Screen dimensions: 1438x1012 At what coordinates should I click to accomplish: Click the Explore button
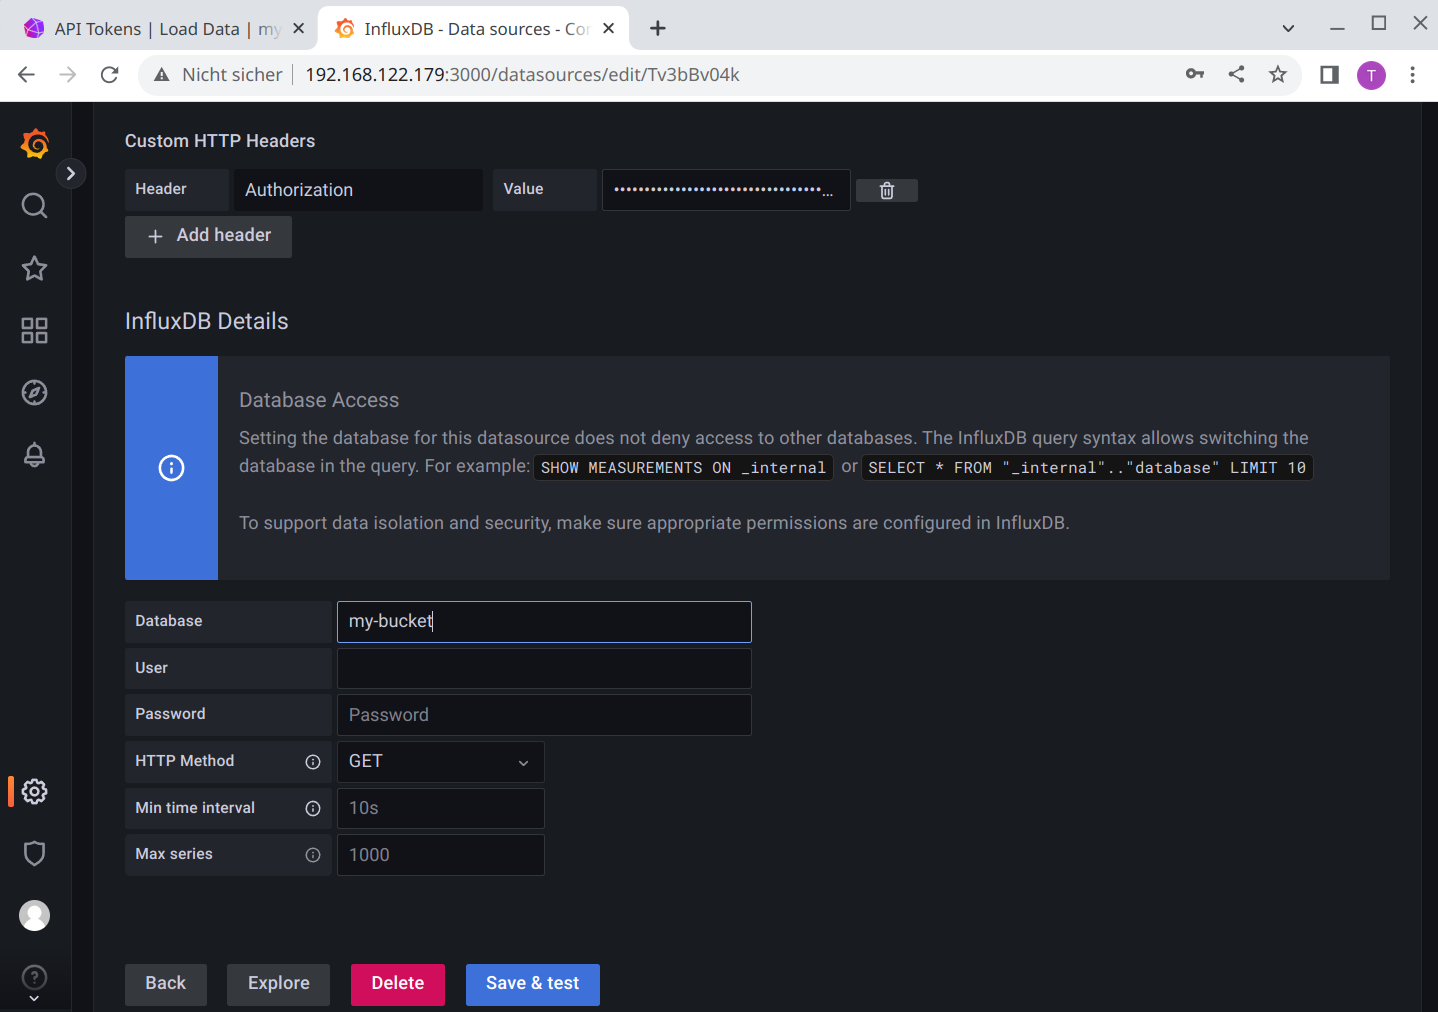click(x=279, y=984)
